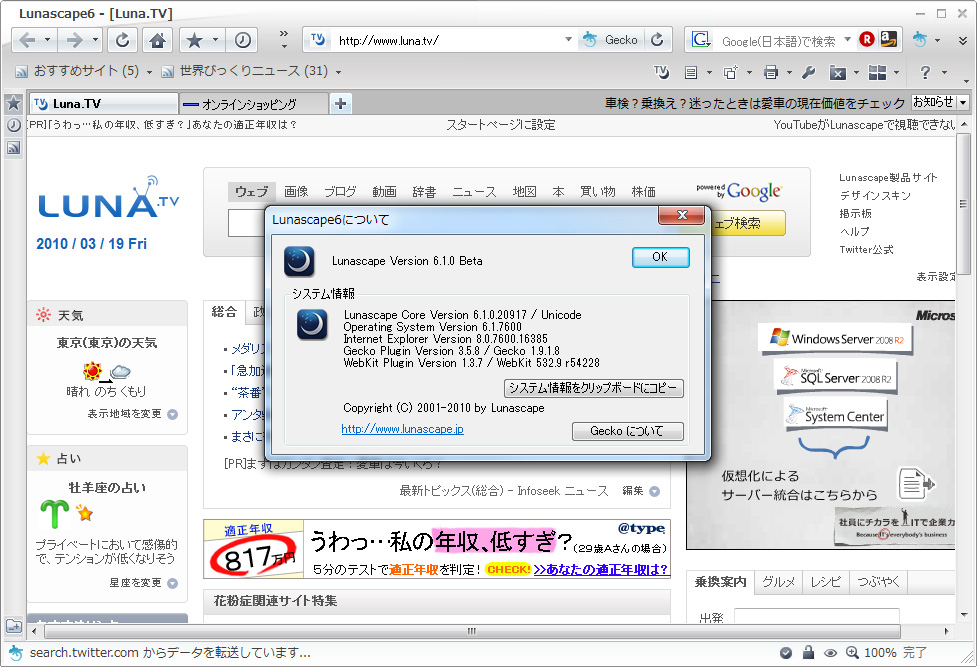This screenshot has height=667, width=977.
Task: Toggle the security lock in the status bar
Action: (x=808, y=652)
